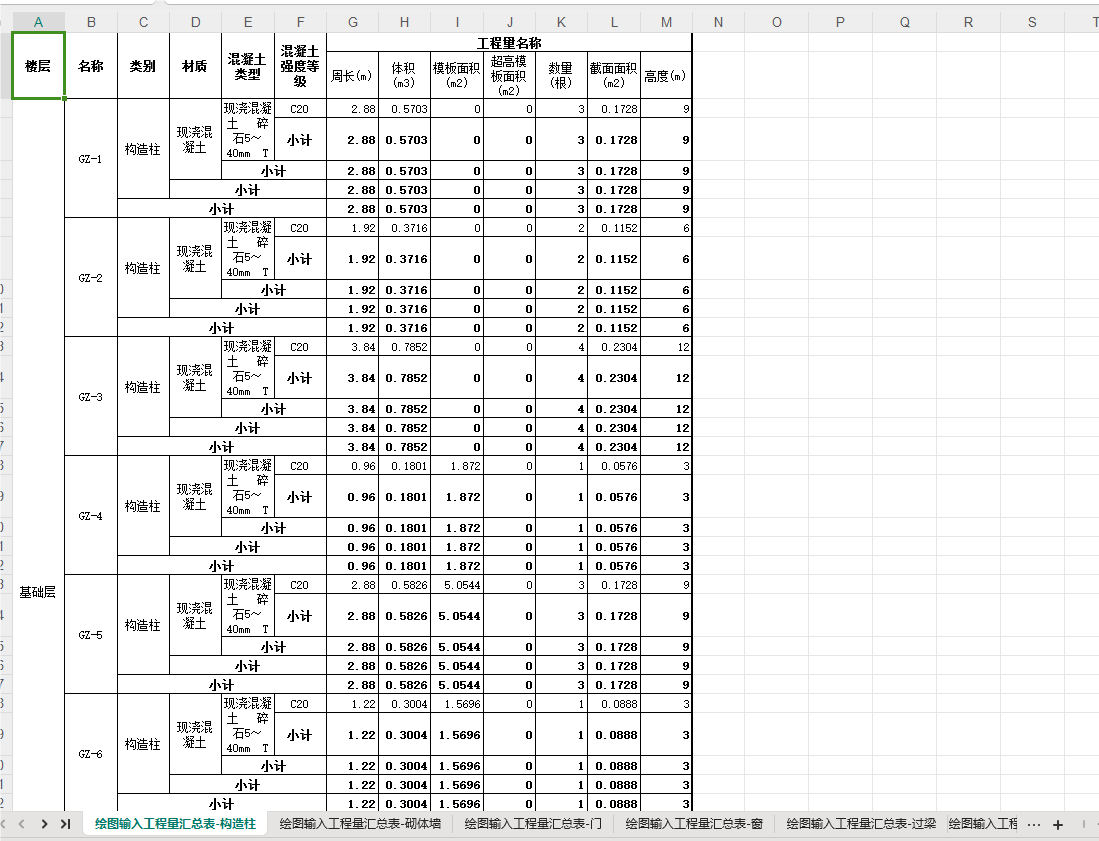Viewport: 1099px width, 841px height.
Task: Select the 过梁 sheet tab
Action: pos(861,824)
